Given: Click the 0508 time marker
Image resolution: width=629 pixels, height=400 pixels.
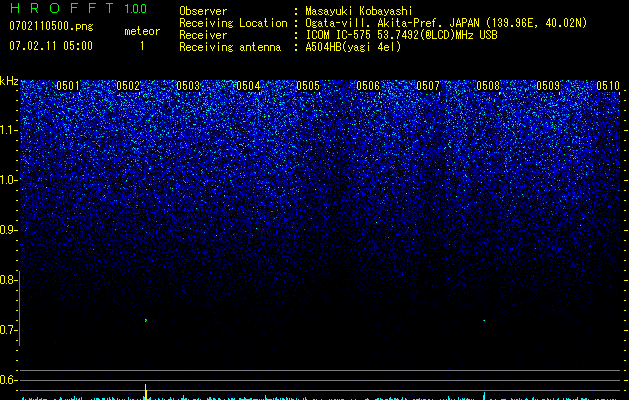Looking at the screenshot, I should [x=488, y=86].
